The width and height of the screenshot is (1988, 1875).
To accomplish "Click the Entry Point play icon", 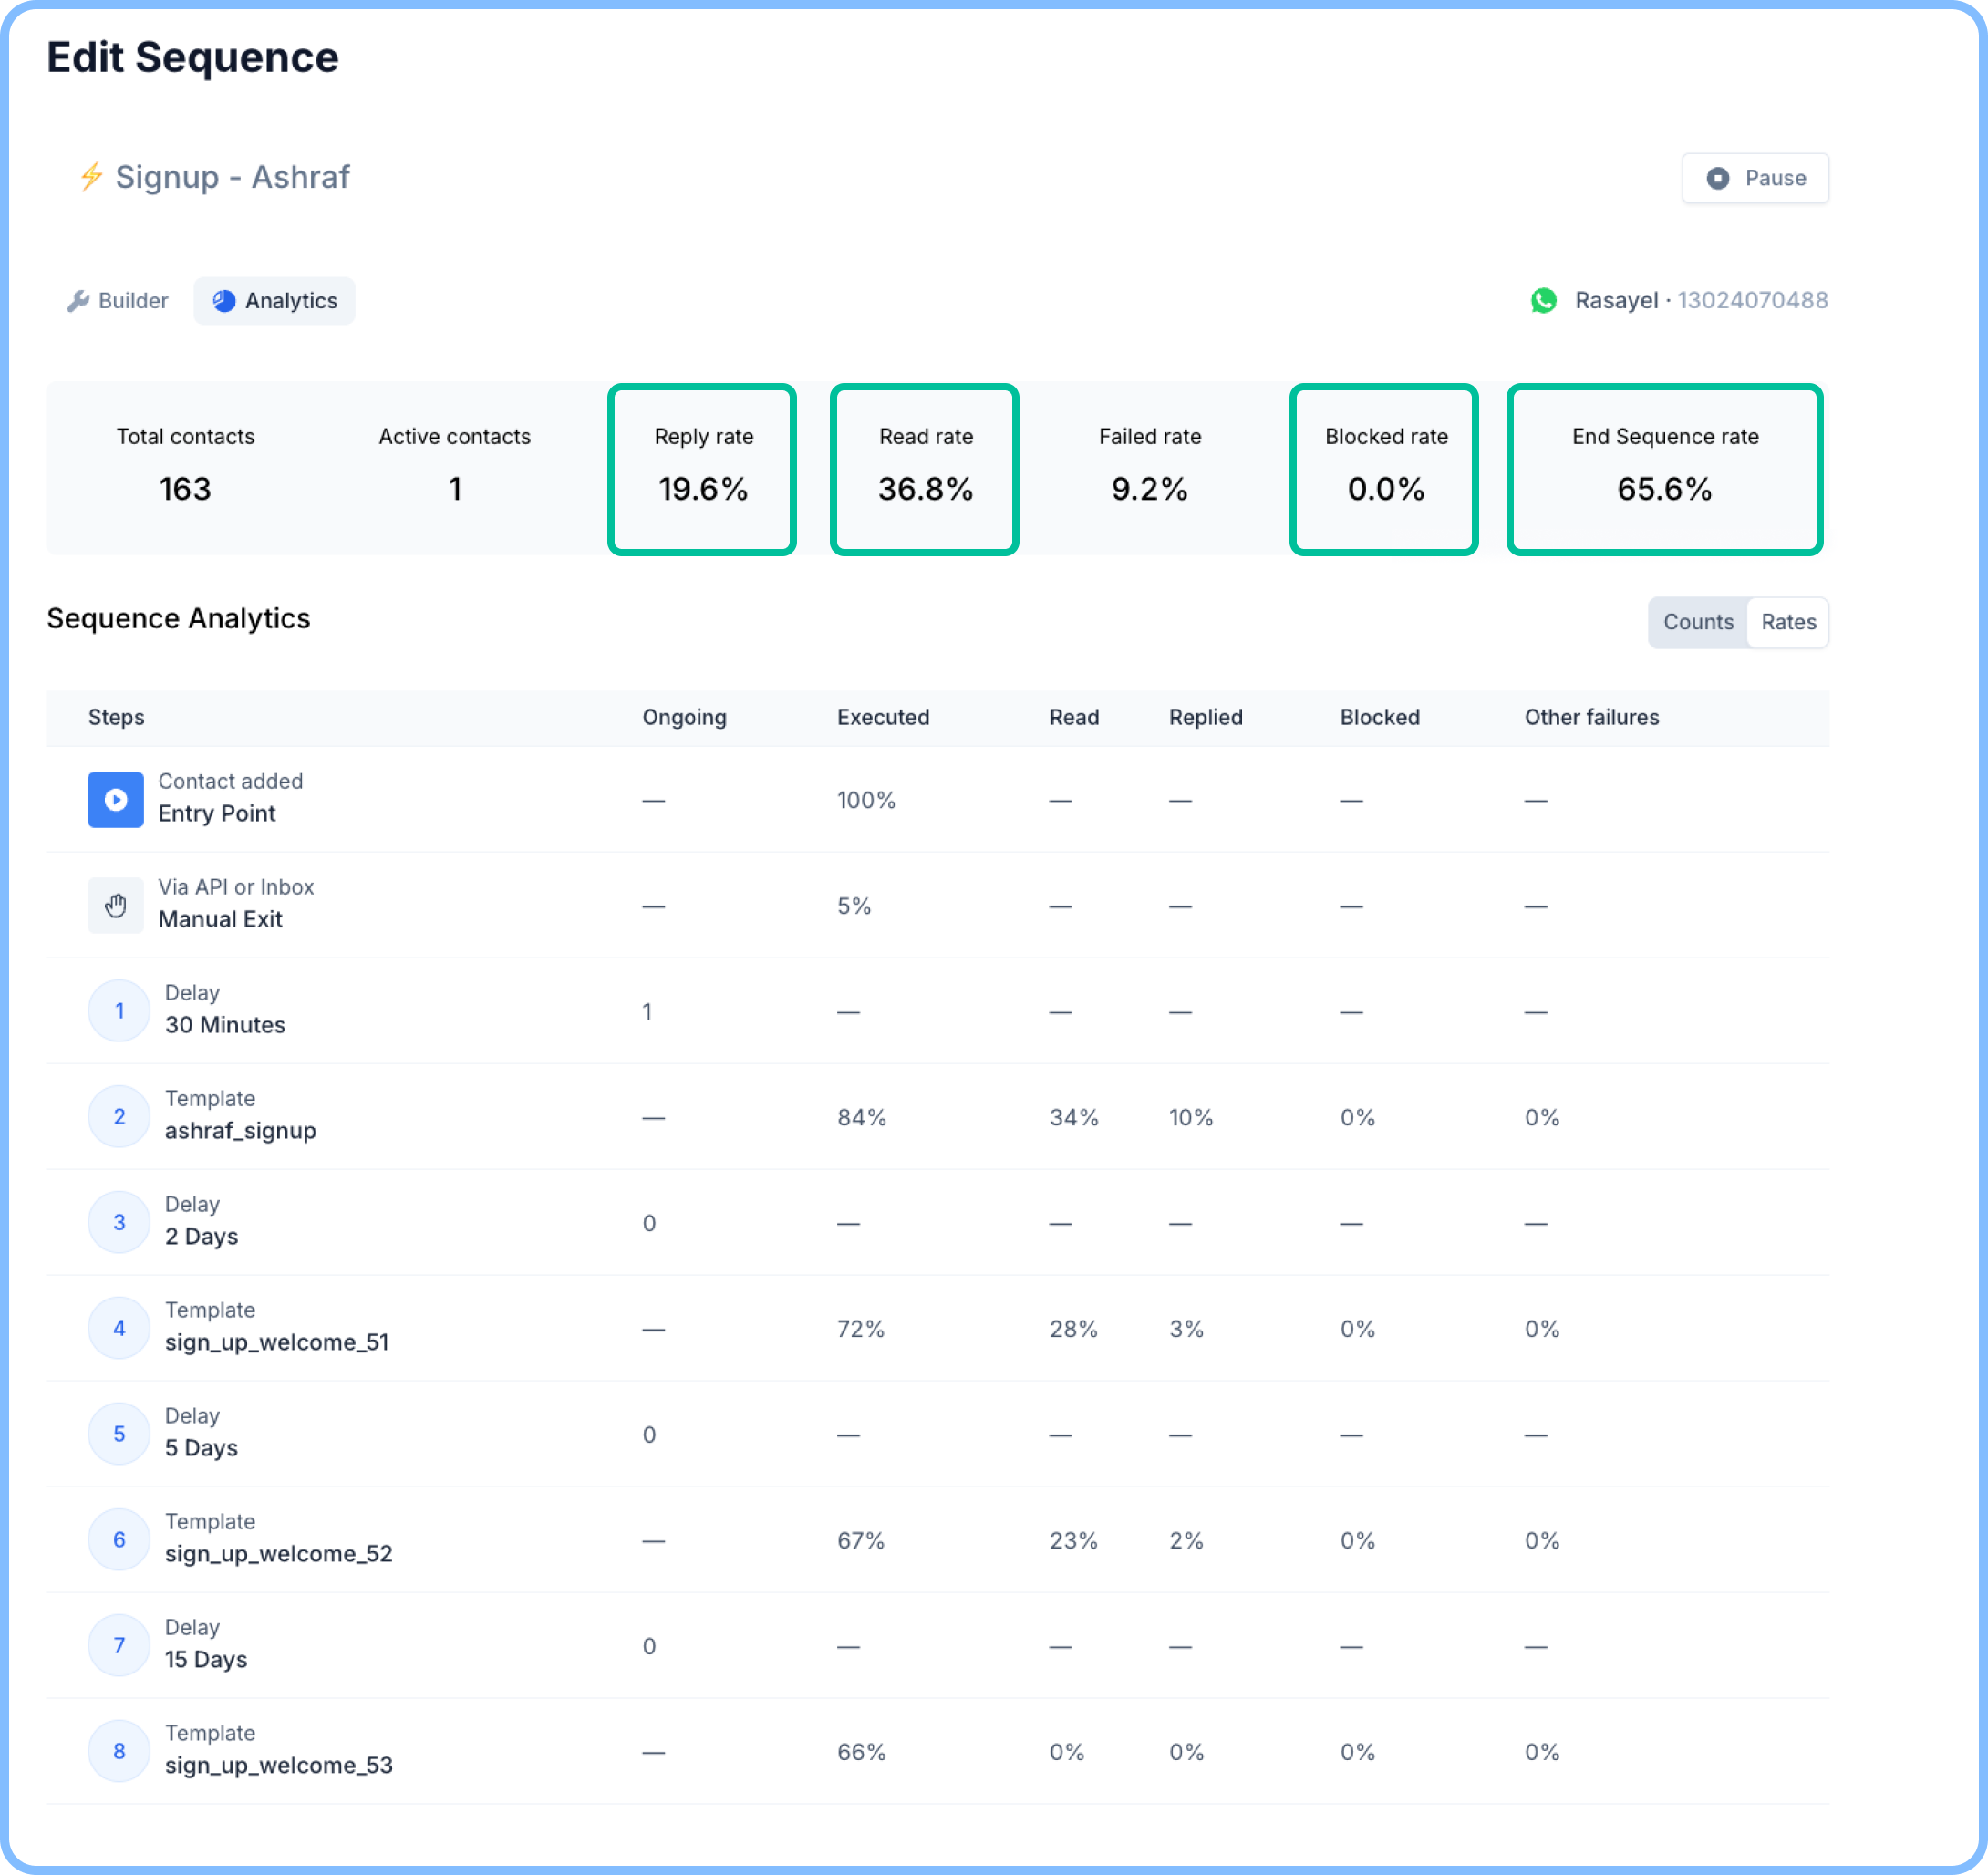I will [115, 799].
